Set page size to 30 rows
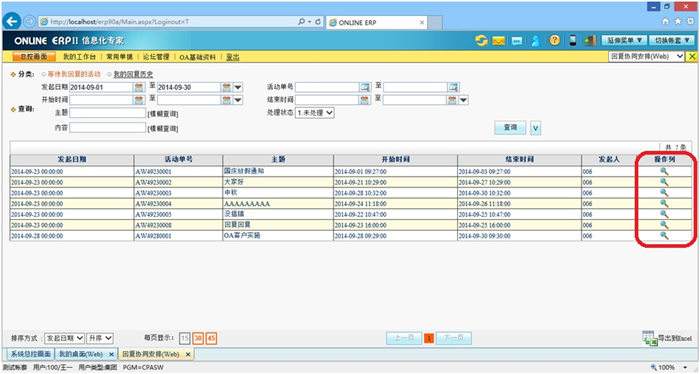This screenshot has width=700, height=374. point(198,338)
